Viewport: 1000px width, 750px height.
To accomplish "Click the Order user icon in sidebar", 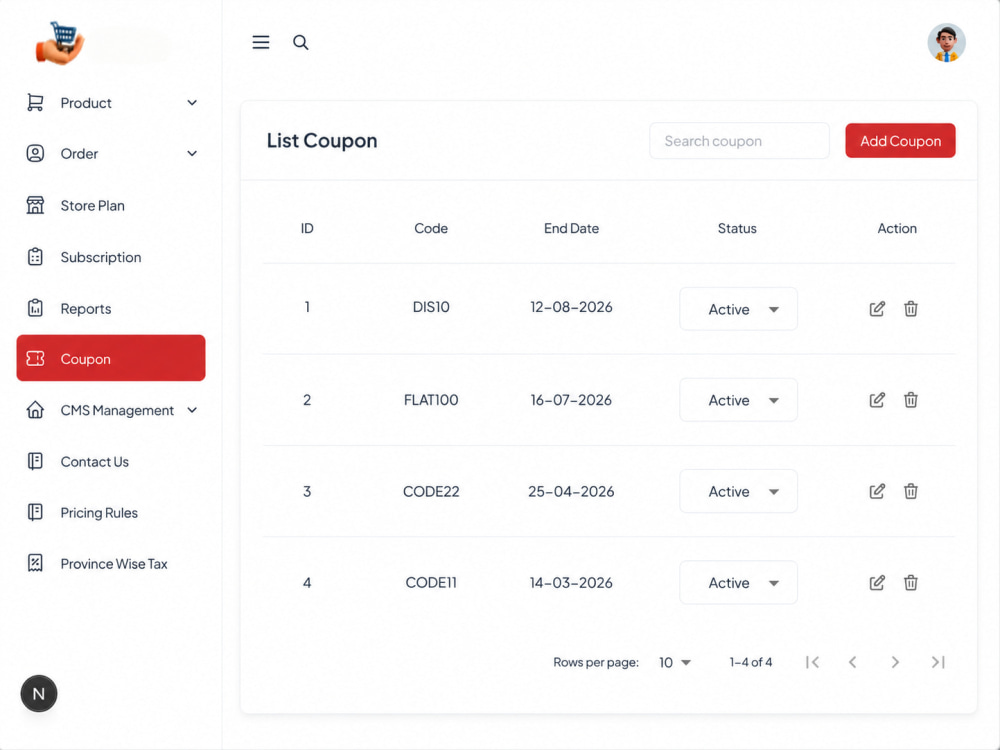I will pyautogui.click(x=35, y=154).
